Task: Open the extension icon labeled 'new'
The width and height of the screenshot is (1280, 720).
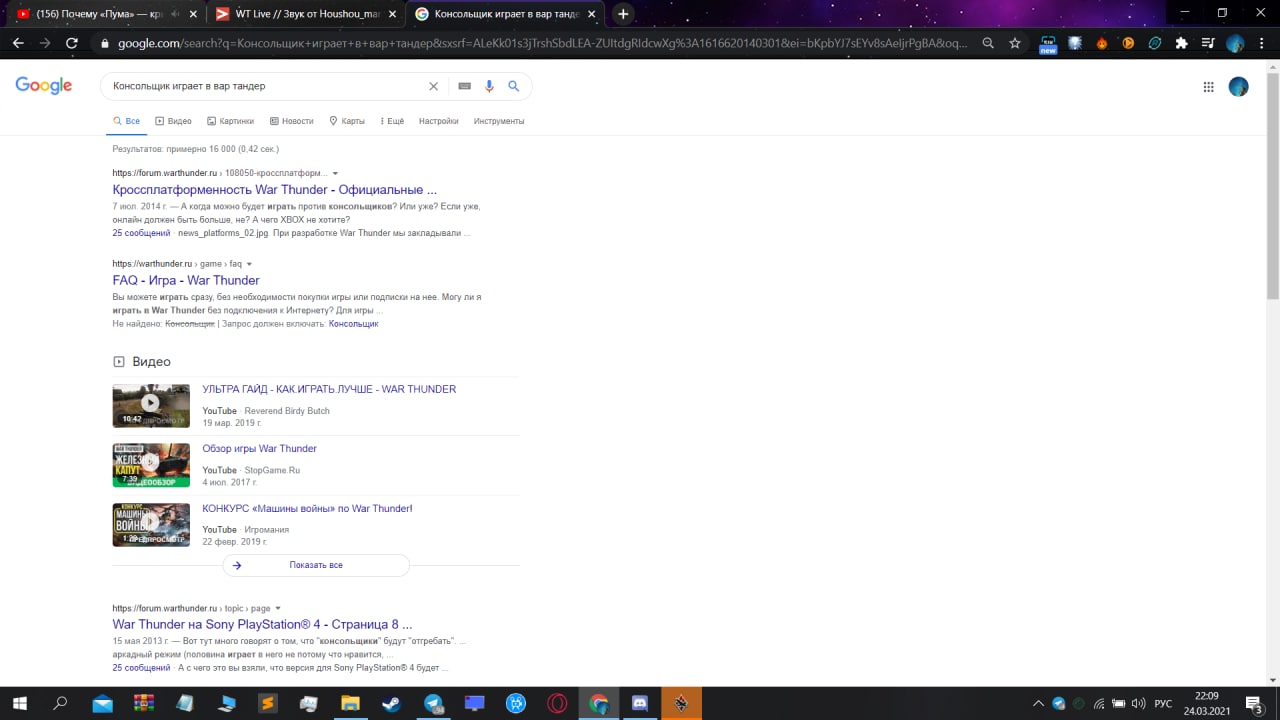Action: click(x=1048, y=44)
